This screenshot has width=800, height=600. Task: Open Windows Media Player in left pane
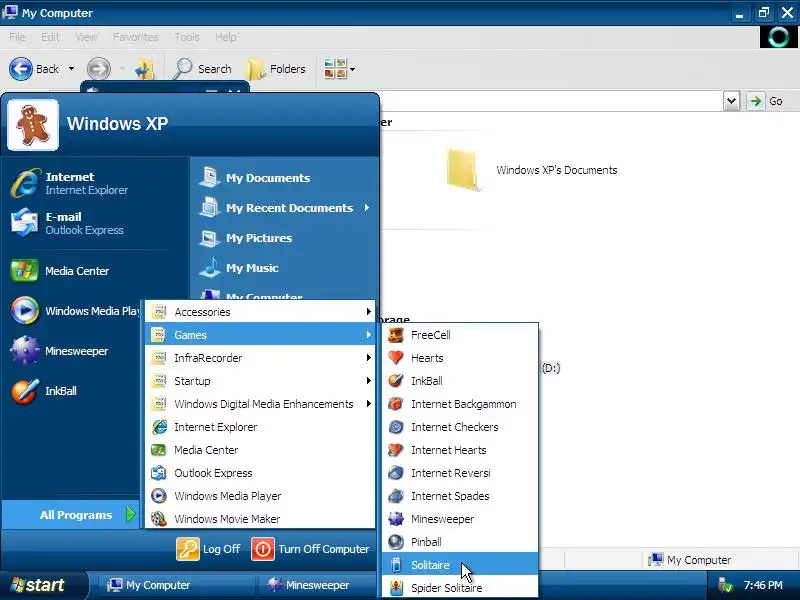pos(76,311)
